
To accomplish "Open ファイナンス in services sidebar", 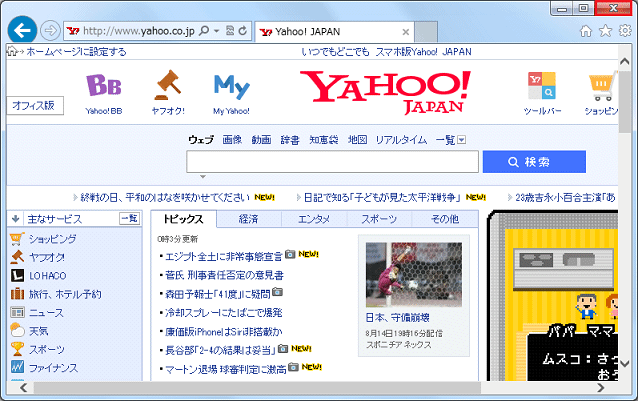I will click(x=53, y=368).
